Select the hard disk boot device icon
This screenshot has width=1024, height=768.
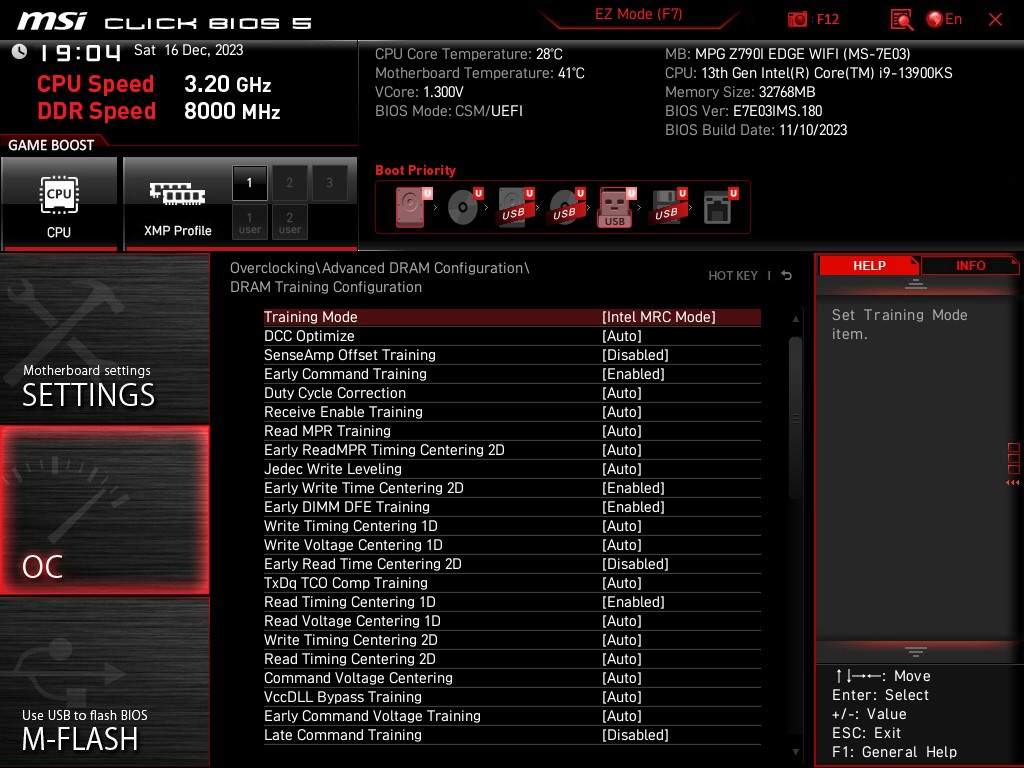coord(413,207)
